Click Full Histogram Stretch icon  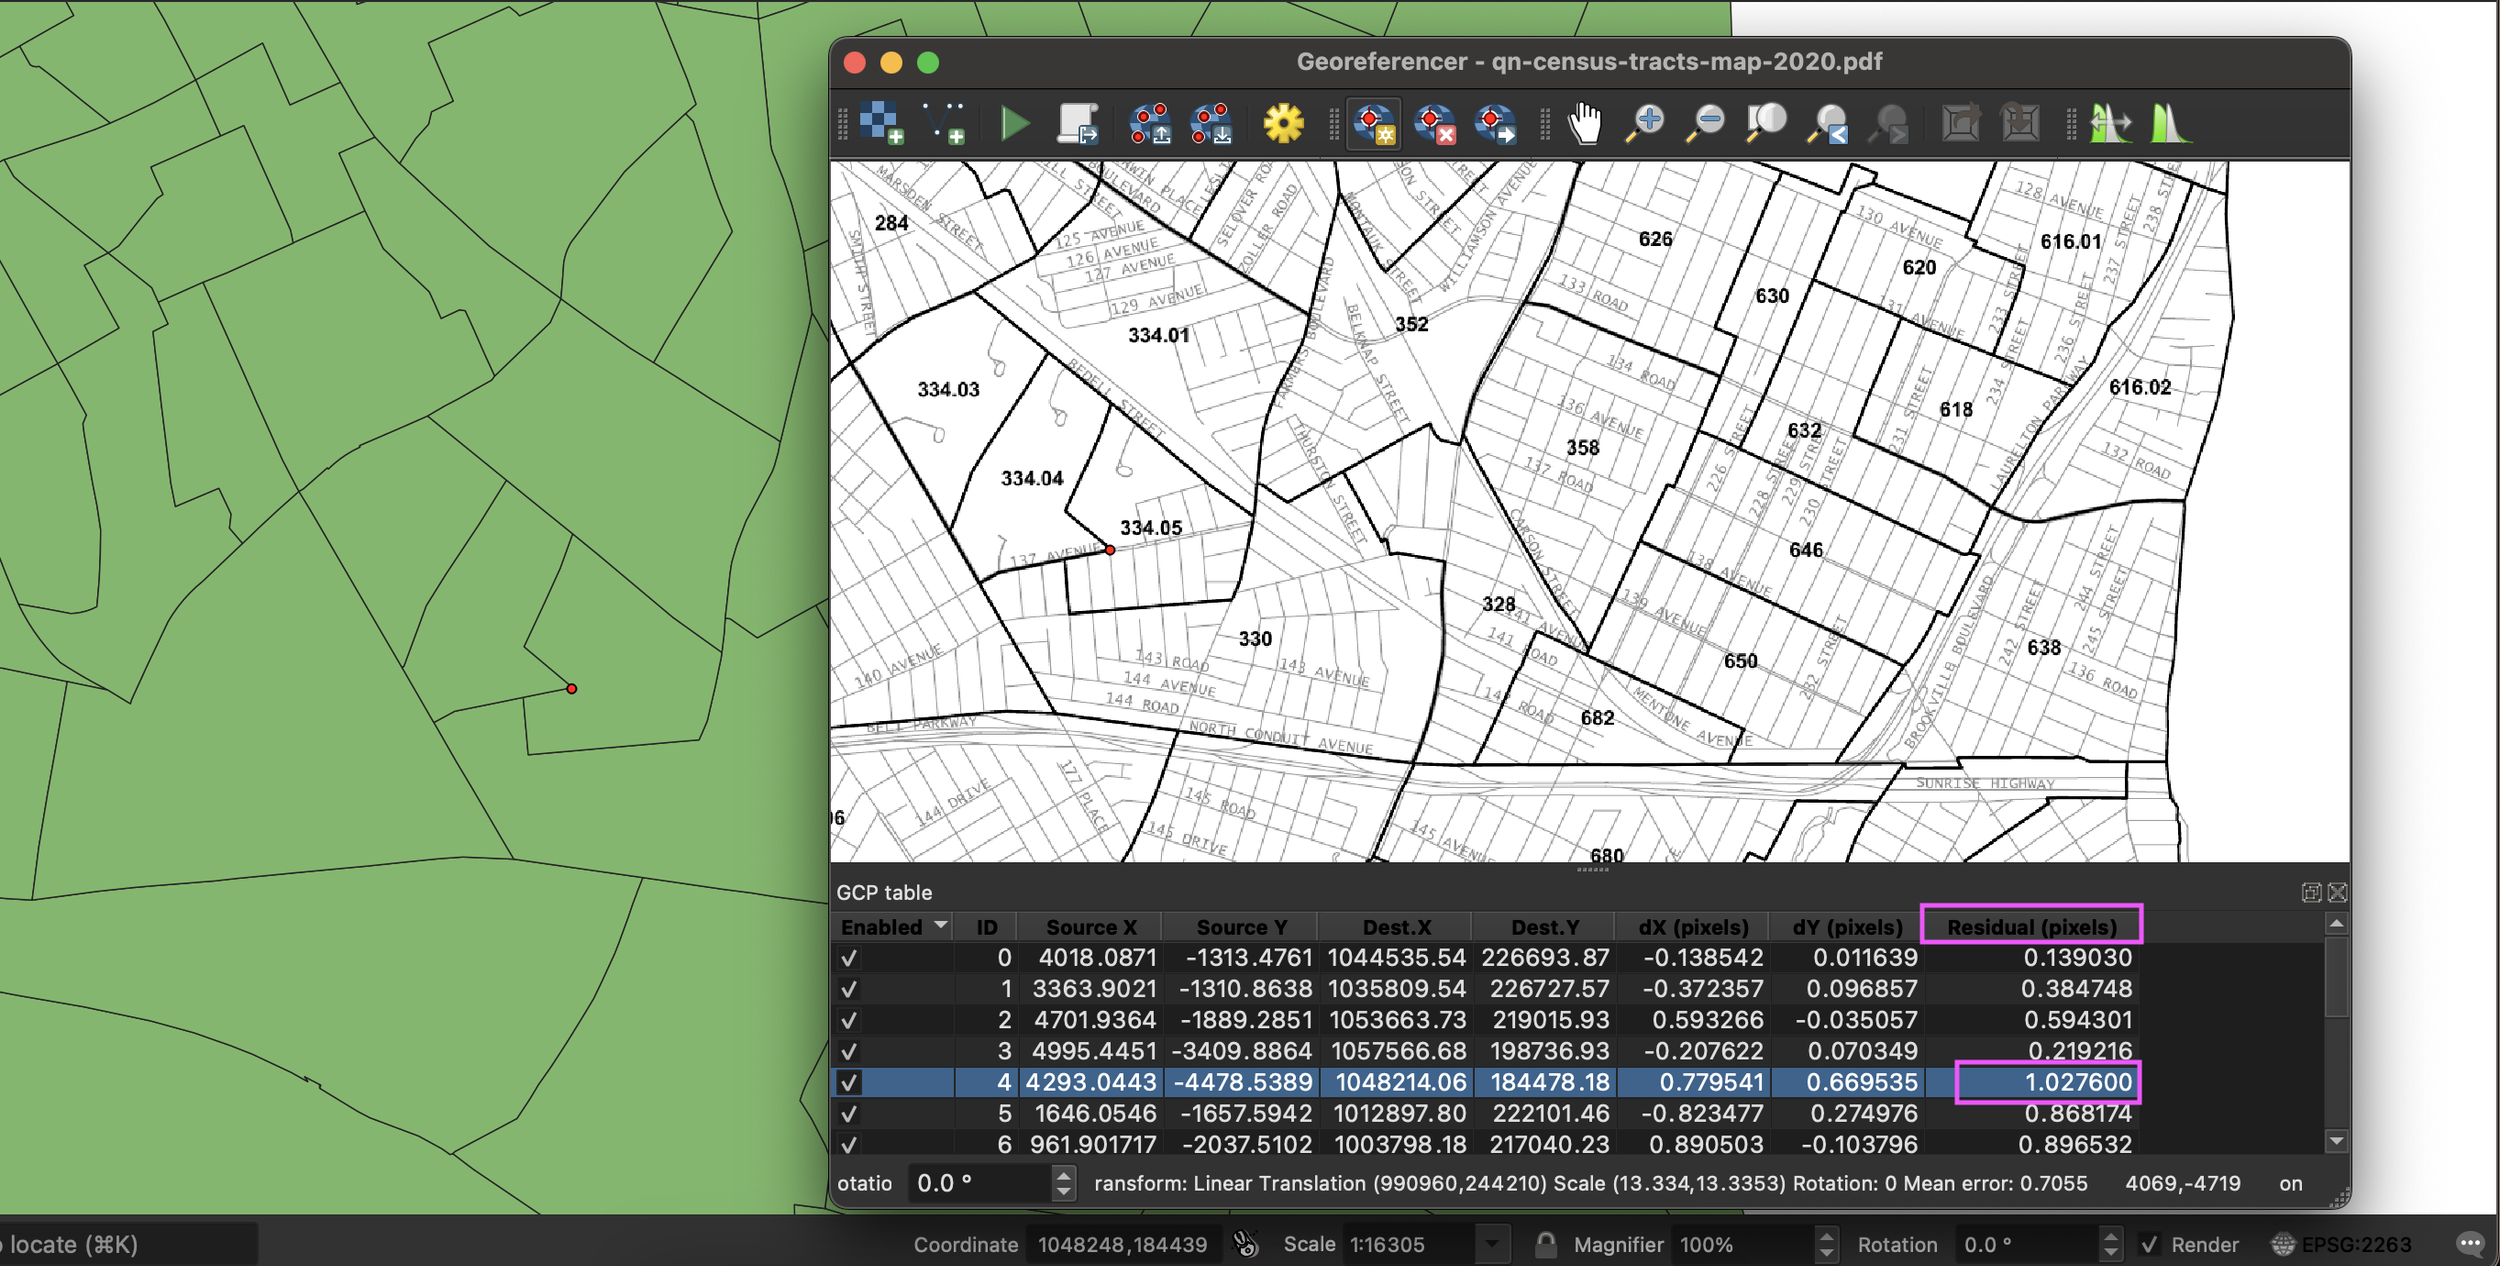pos(2170,124)
